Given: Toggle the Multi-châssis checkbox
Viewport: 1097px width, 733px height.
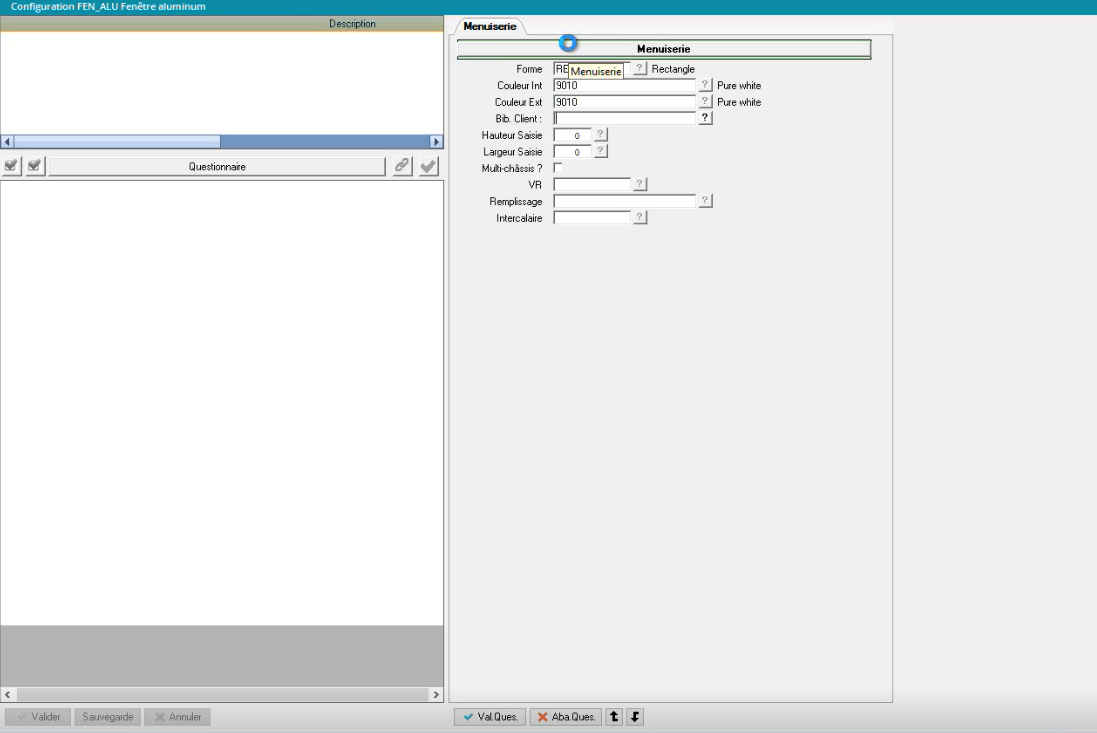Looking at the screenshot, I should pyautogui.click(x=558, y=168).
